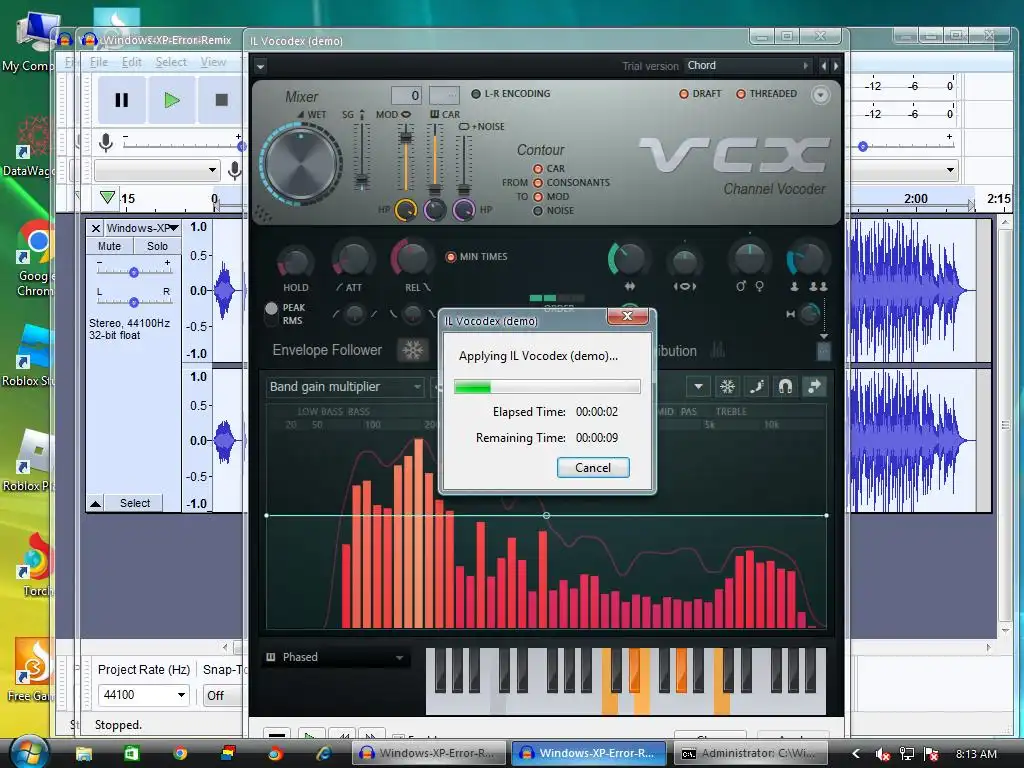Screen dimensions: 1024x768
Task: Click the 2:00 mark on Audacity timeline
Action: [x=916, y=199]
